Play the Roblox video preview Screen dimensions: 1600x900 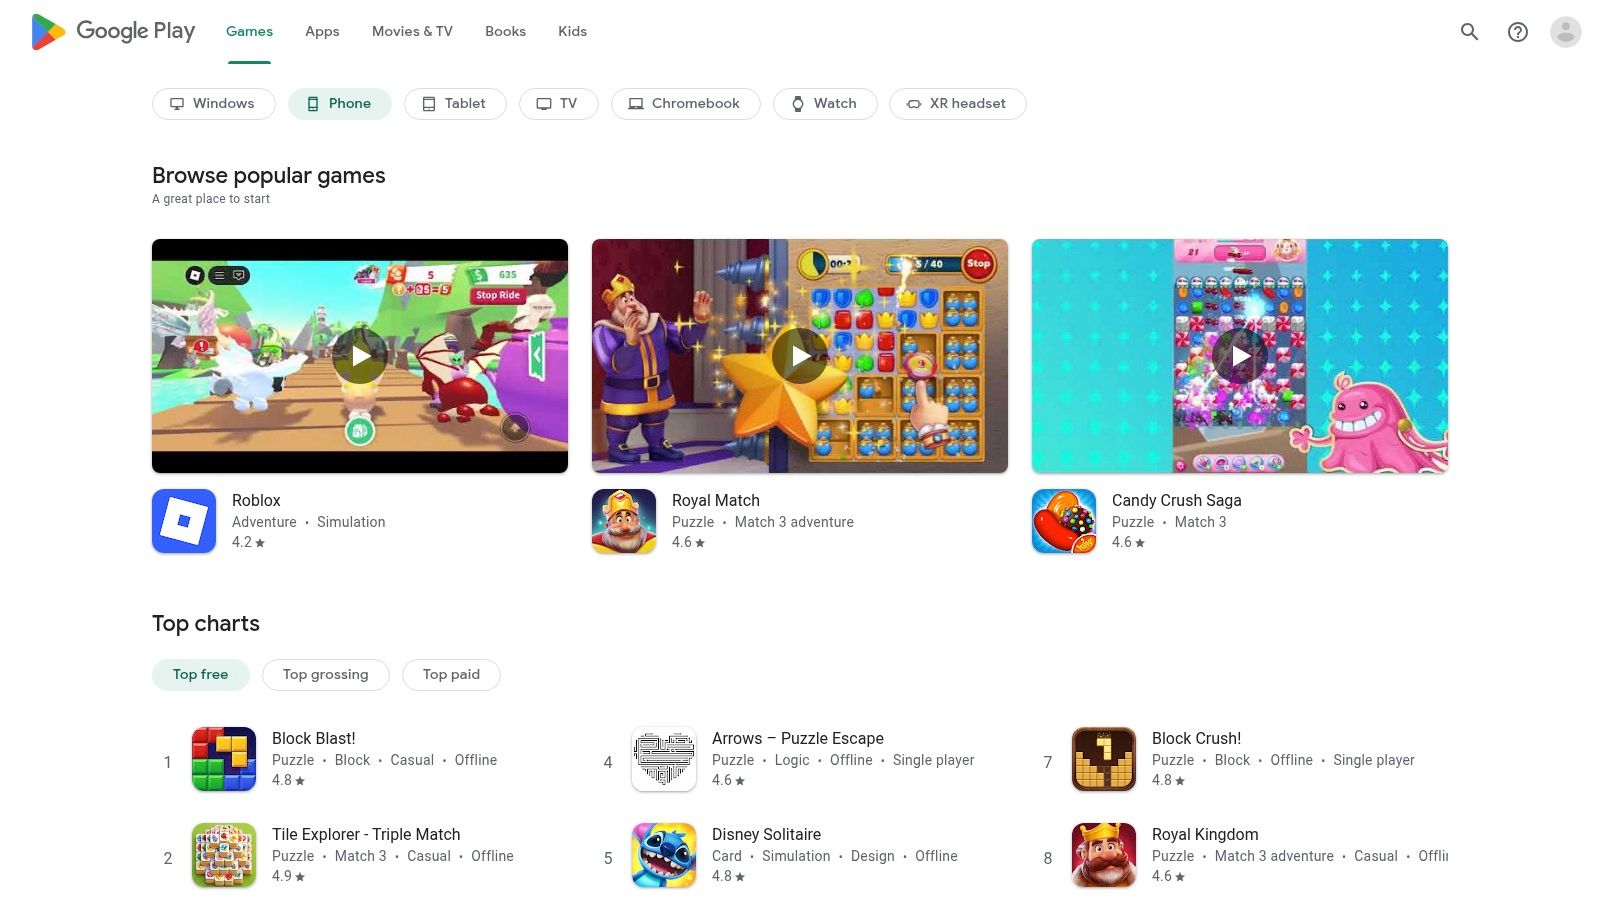click(x=360, y=356)
